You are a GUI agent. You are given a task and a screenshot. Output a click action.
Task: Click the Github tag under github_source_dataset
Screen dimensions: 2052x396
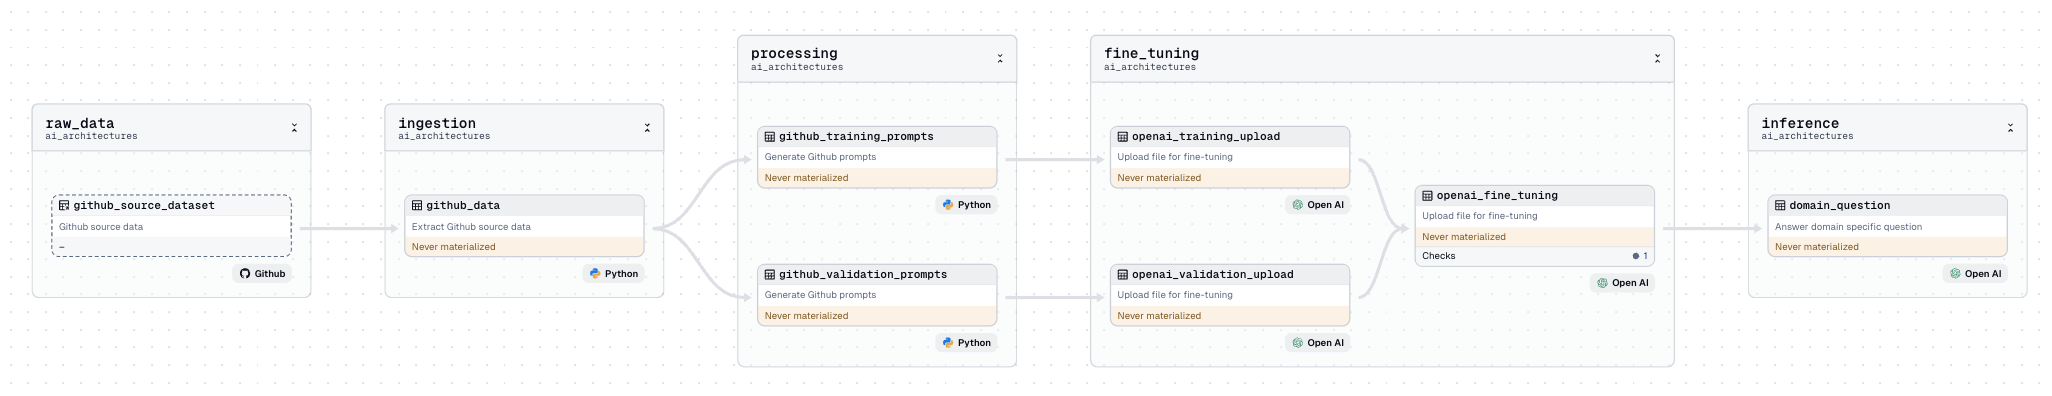[263, 273]
